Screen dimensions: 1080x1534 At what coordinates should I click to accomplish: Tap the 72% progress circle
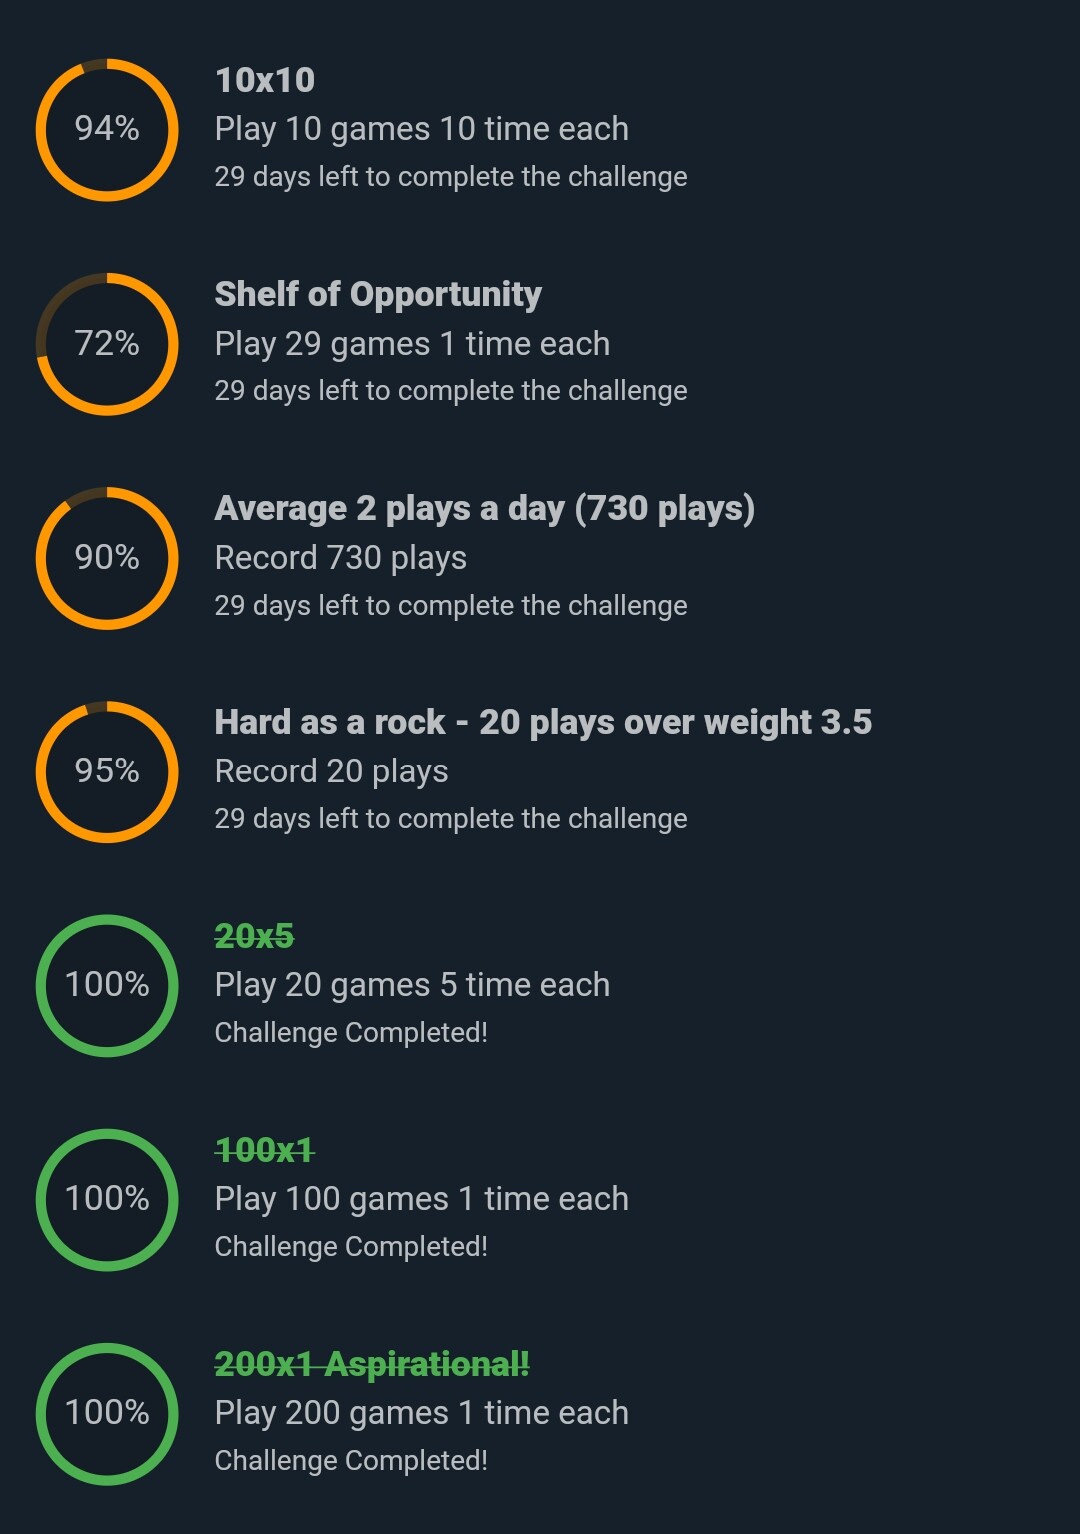point(107,344)
